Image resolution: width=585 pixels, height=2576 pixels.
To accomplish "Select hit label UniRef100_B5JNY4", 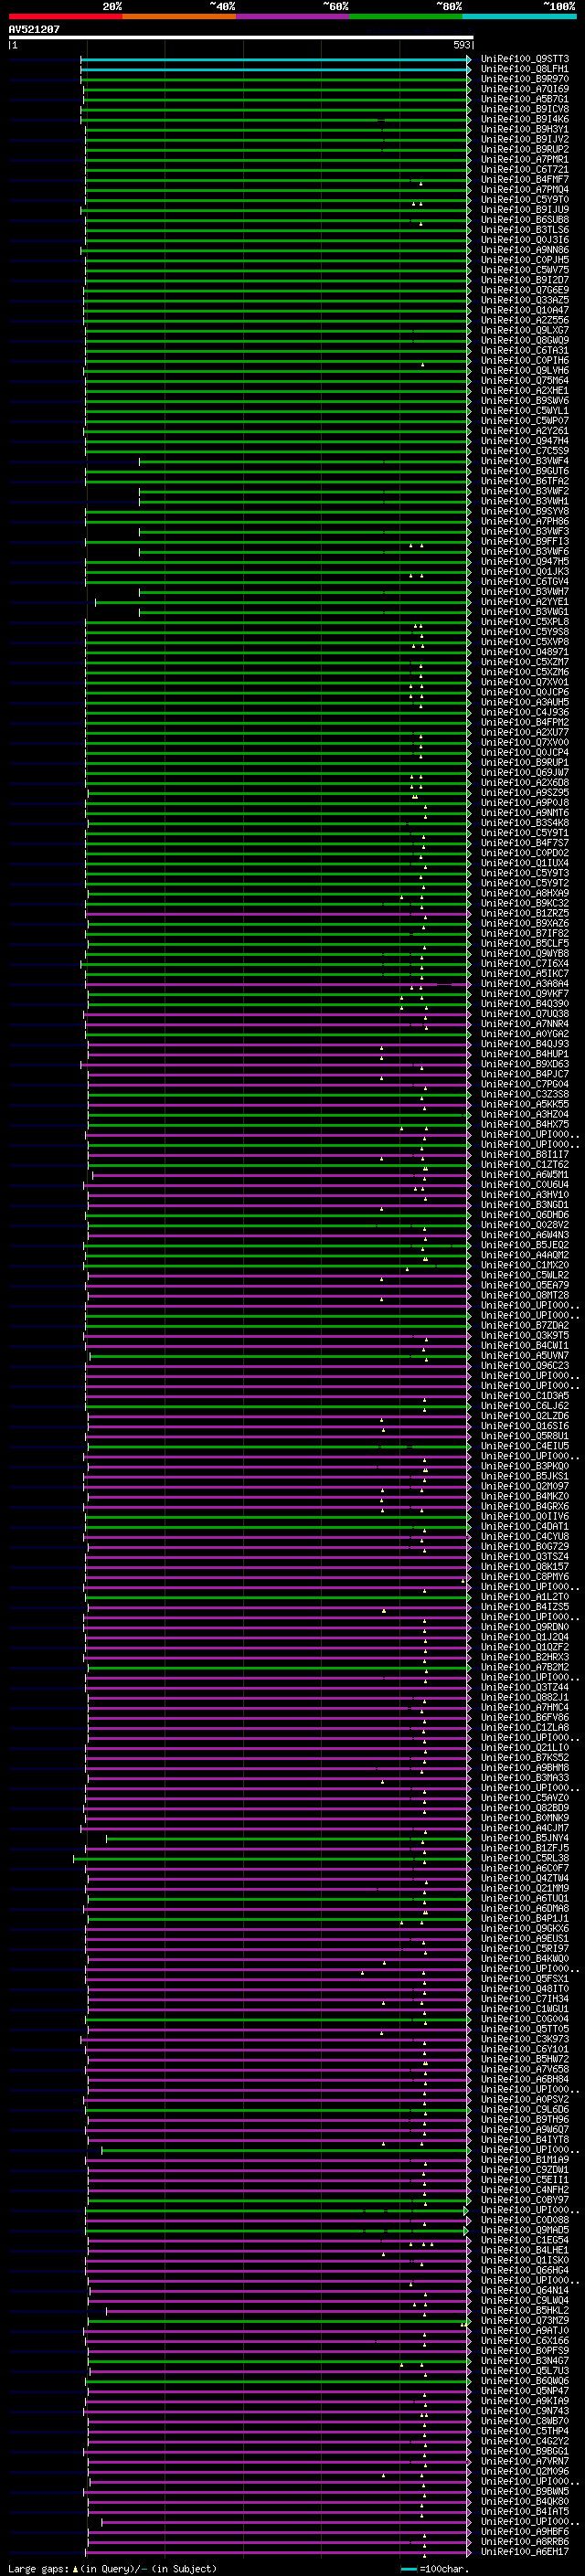I will click(525, 1838).
